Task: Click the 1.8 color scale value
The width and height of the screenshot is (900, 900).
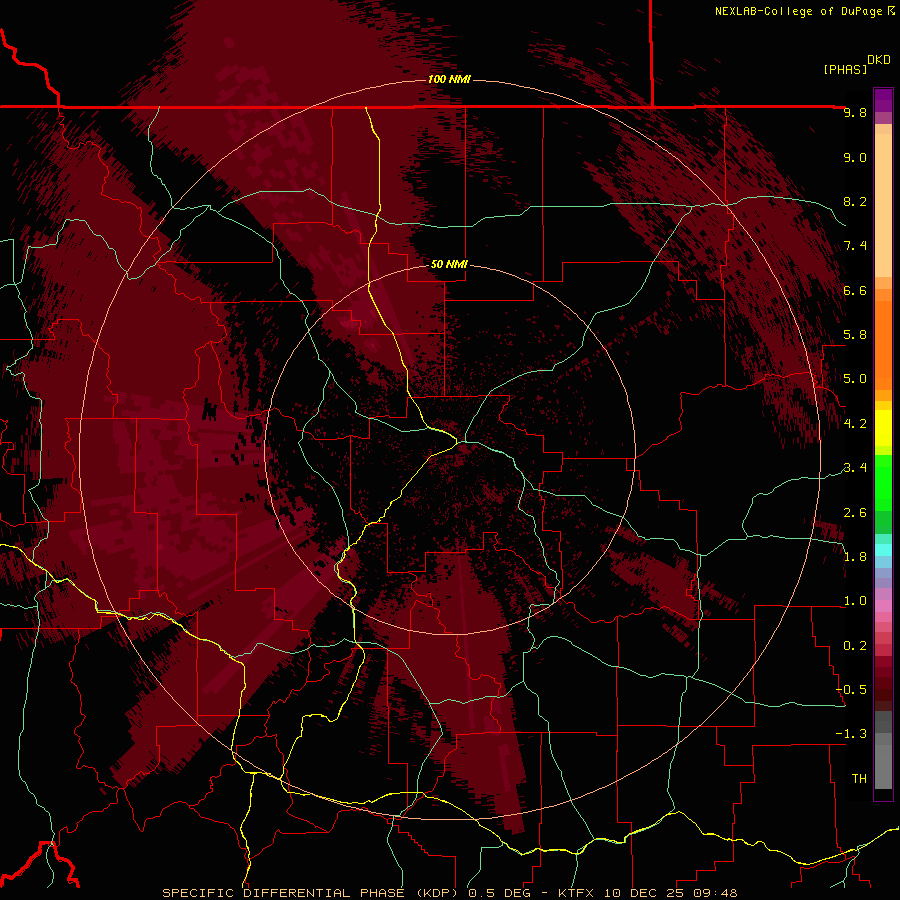Action: click(855, 557)
